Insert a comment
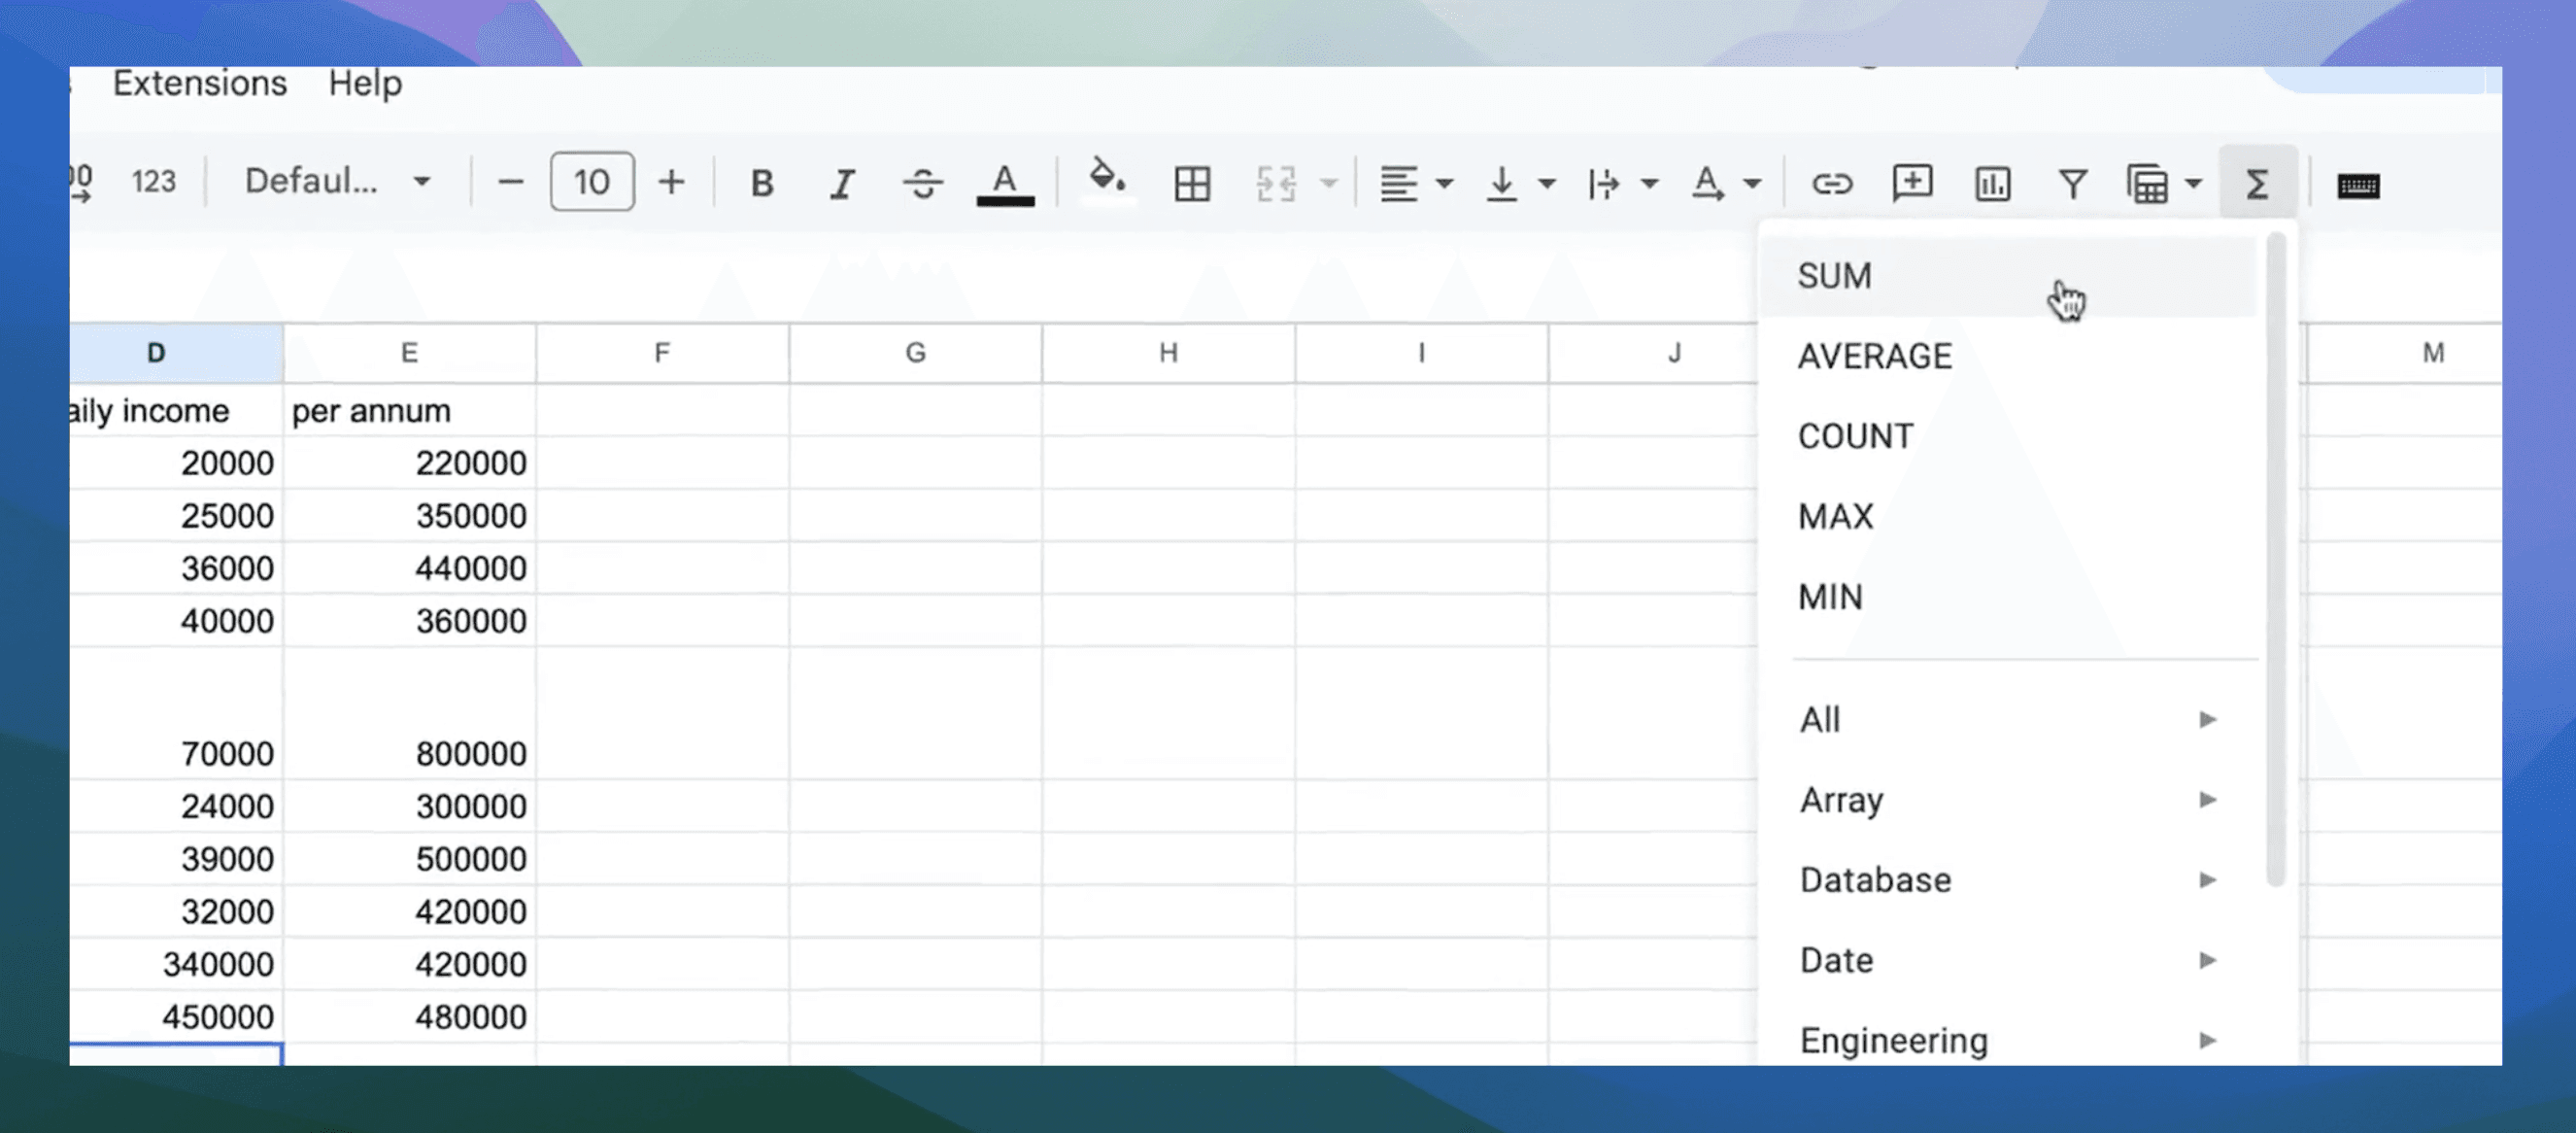Viewport: 2576px width, 1133px height. [1911, 183]
